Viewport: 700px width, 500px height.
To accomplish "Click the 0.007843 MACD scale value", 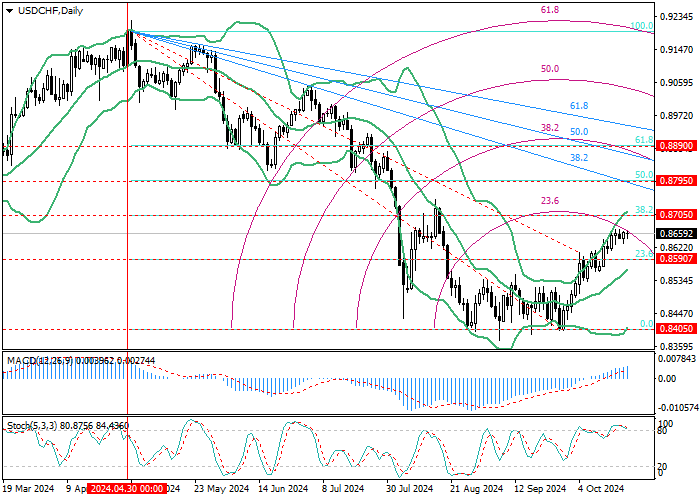I will pos(676,359).
